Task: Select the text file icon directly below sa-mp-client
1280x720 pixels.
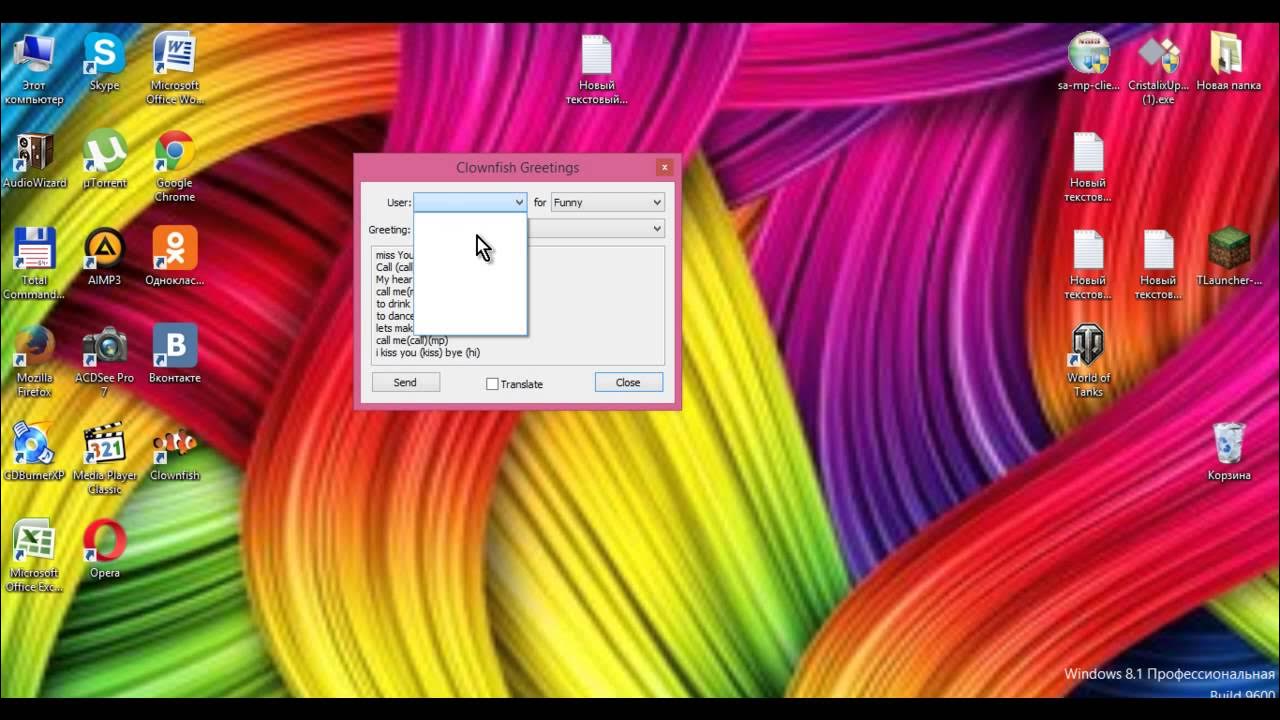Action: [1088, 166]
